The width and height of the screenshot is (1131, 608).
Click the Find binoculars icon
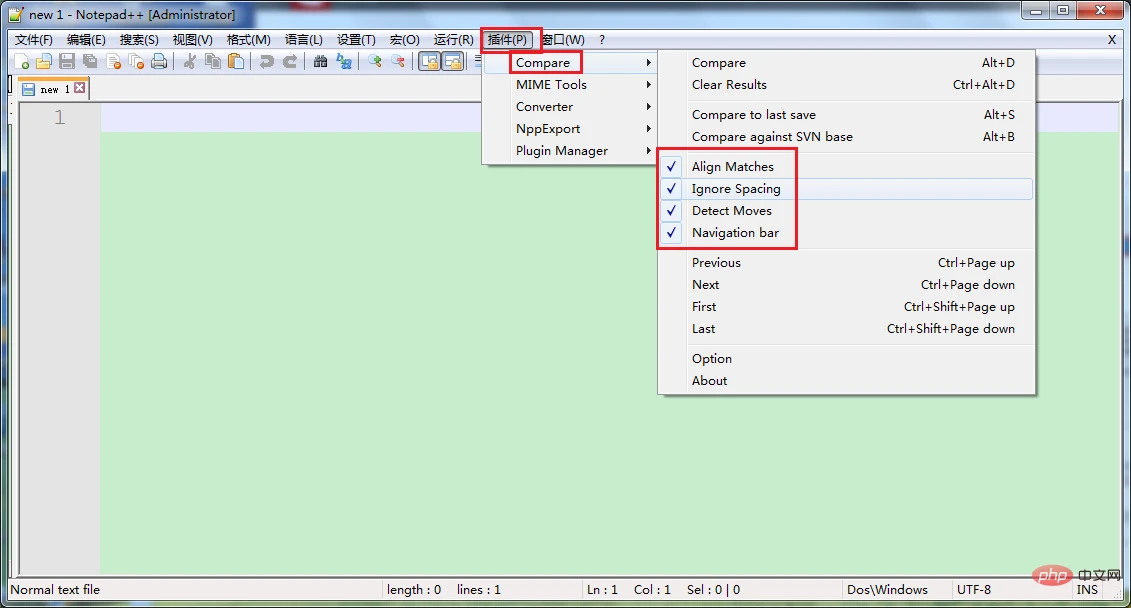320,62
